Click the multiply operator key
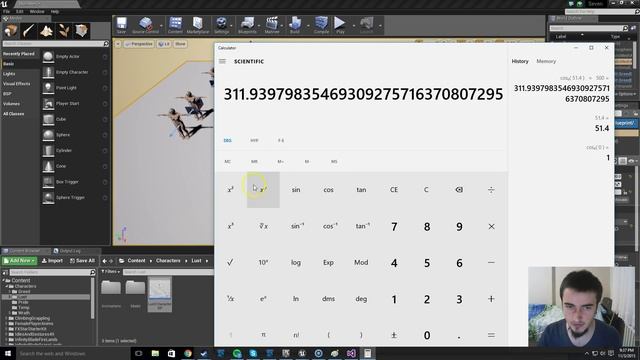Viewport: 640px width, 360px height. point(491,227)
